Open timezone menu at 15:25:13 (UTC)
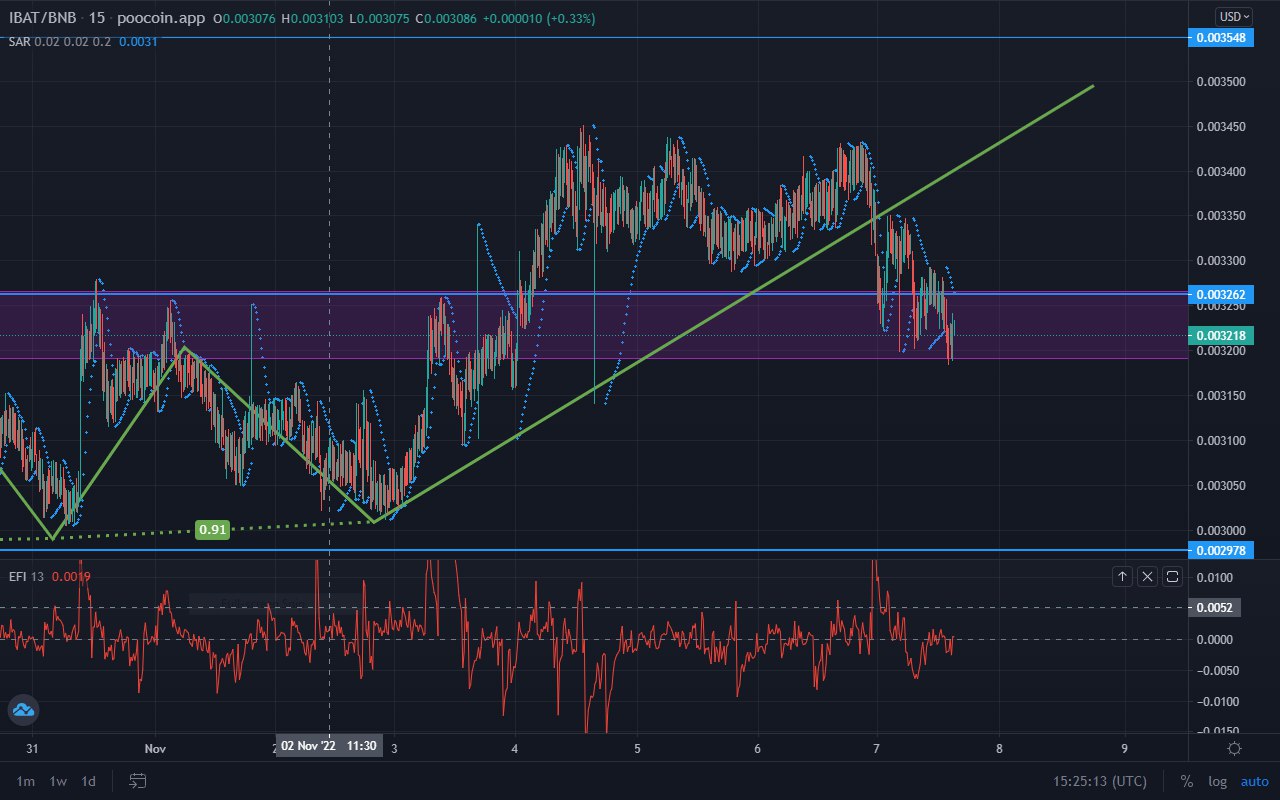The height and width of the screenshot is (800, 1280). pos(1099,781)
